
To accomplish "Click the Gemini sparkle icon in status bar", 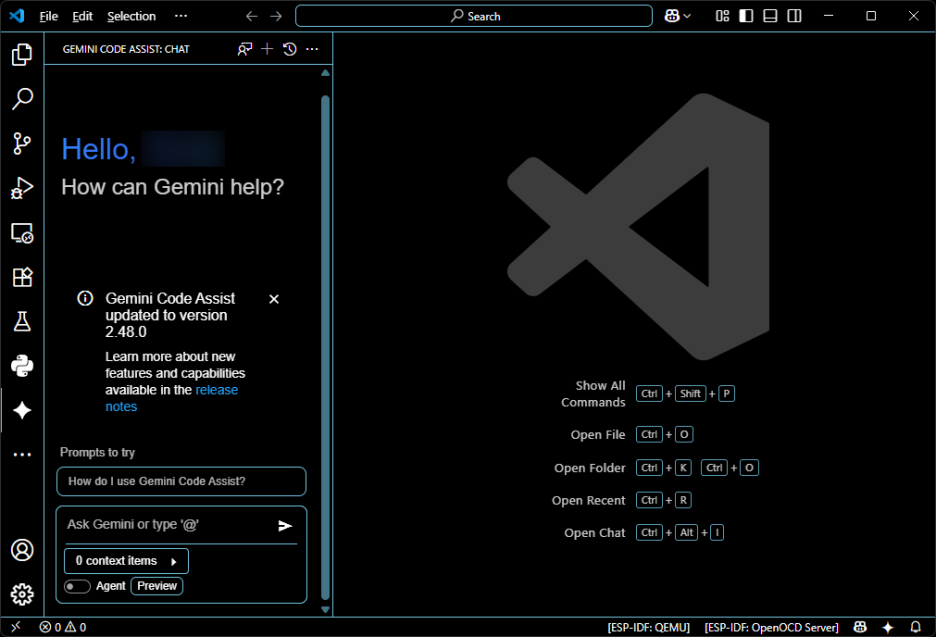I will 888,627.
